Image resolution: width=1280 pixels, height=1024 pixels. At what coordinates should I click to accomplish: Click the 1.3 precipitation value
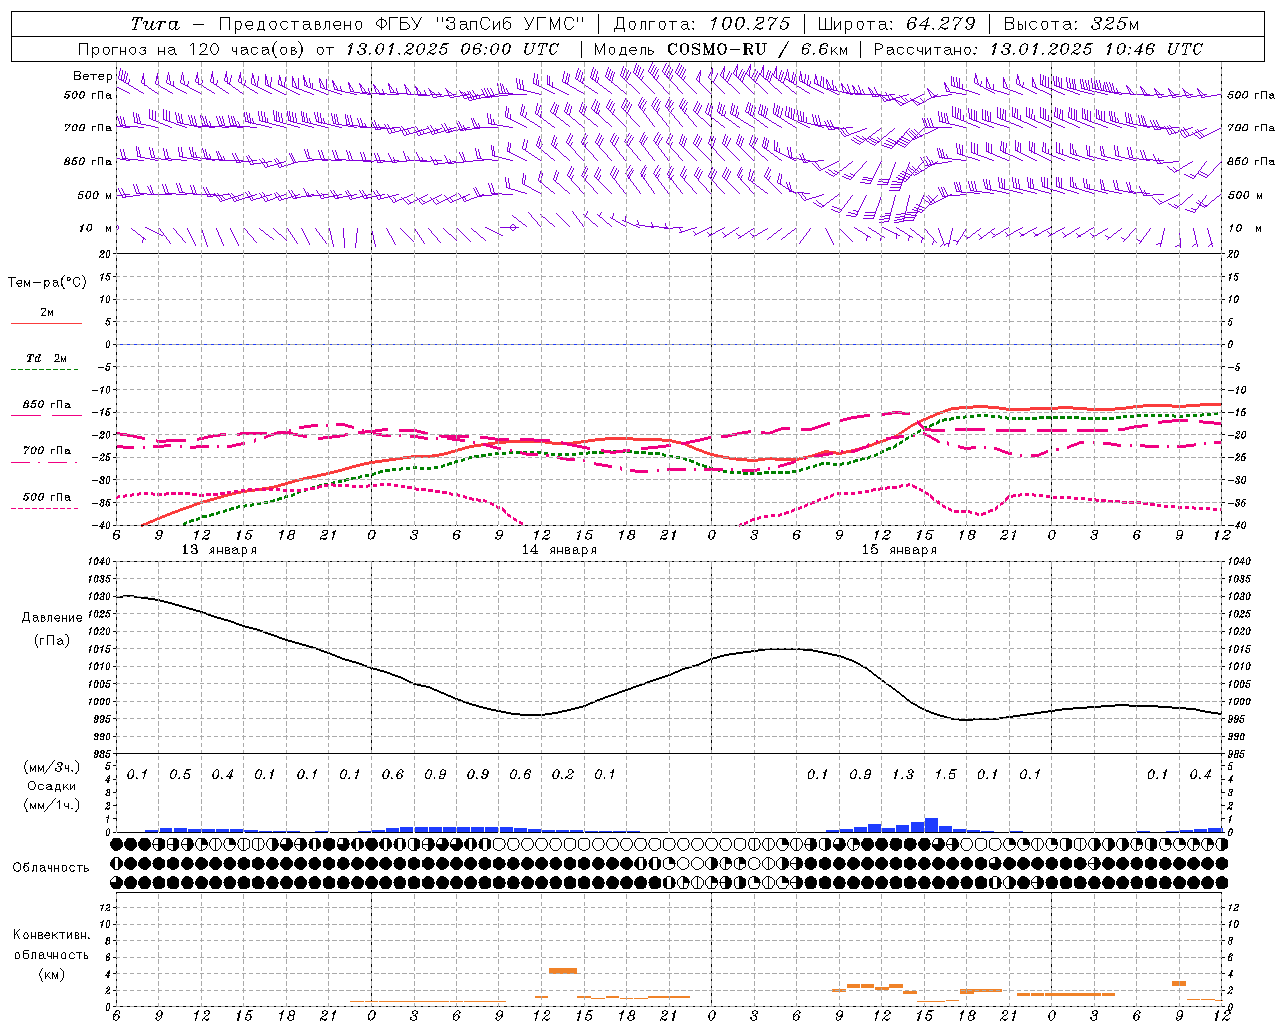coord(903,775)
